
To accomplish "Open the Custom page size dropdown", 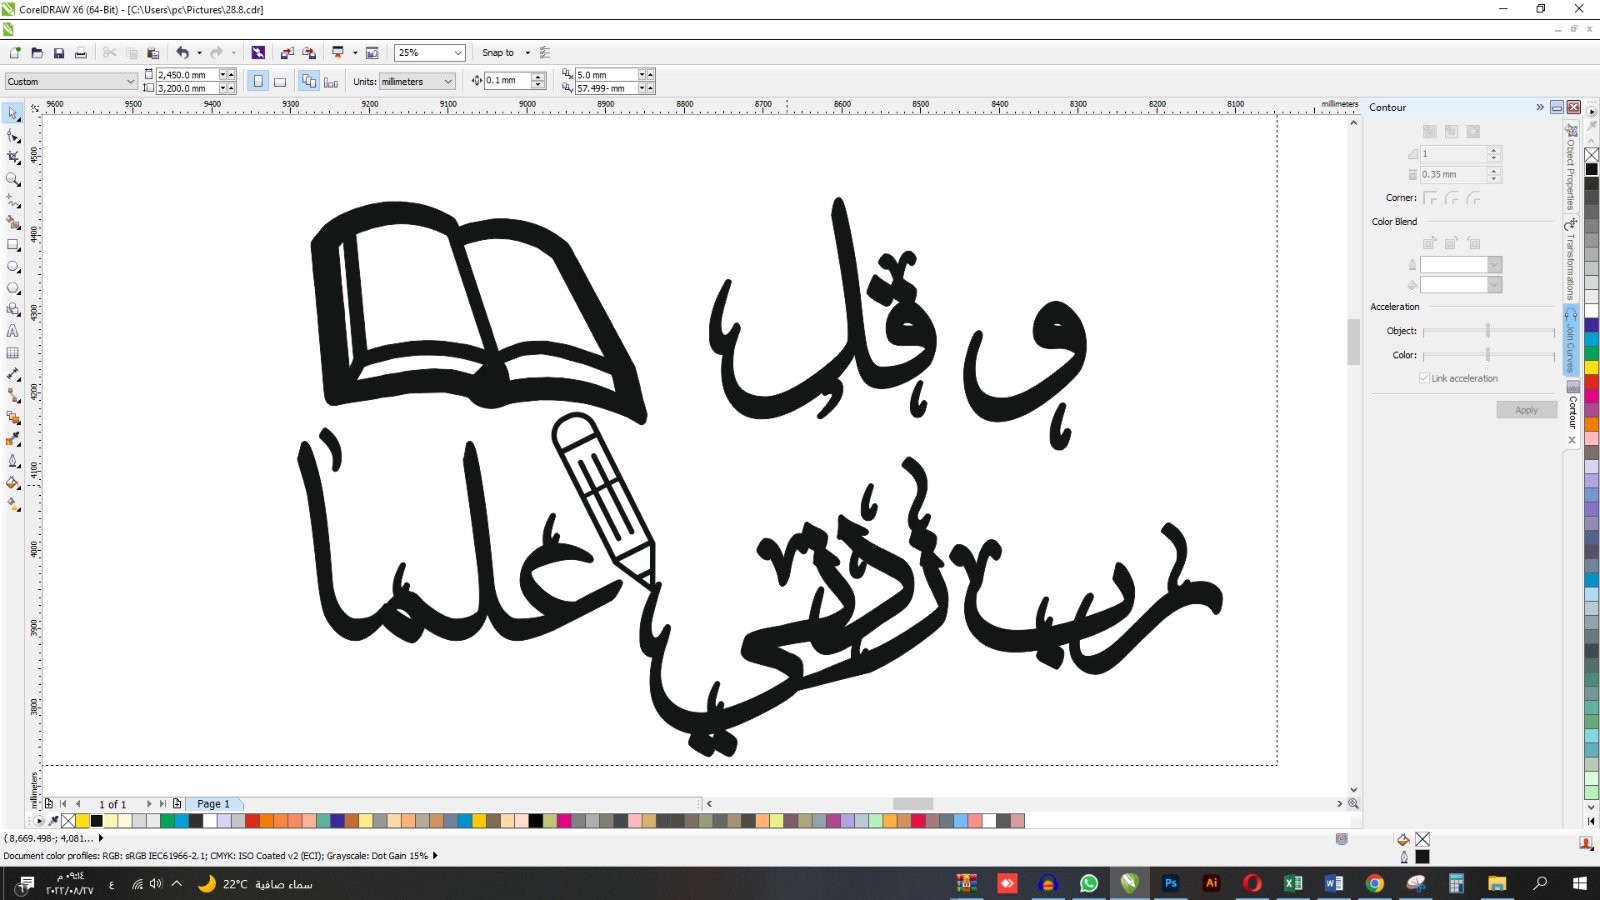I will 130,82.
